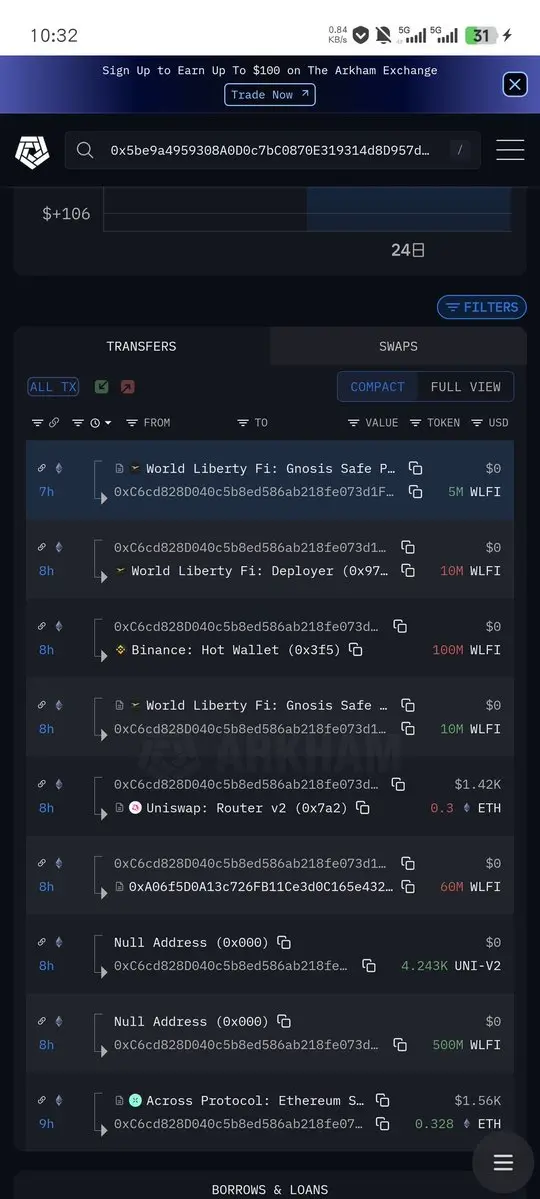Copy Uniswap Router v2 address
The image size is (540, 1199).
pyautogui.click(x=363, y=807)
